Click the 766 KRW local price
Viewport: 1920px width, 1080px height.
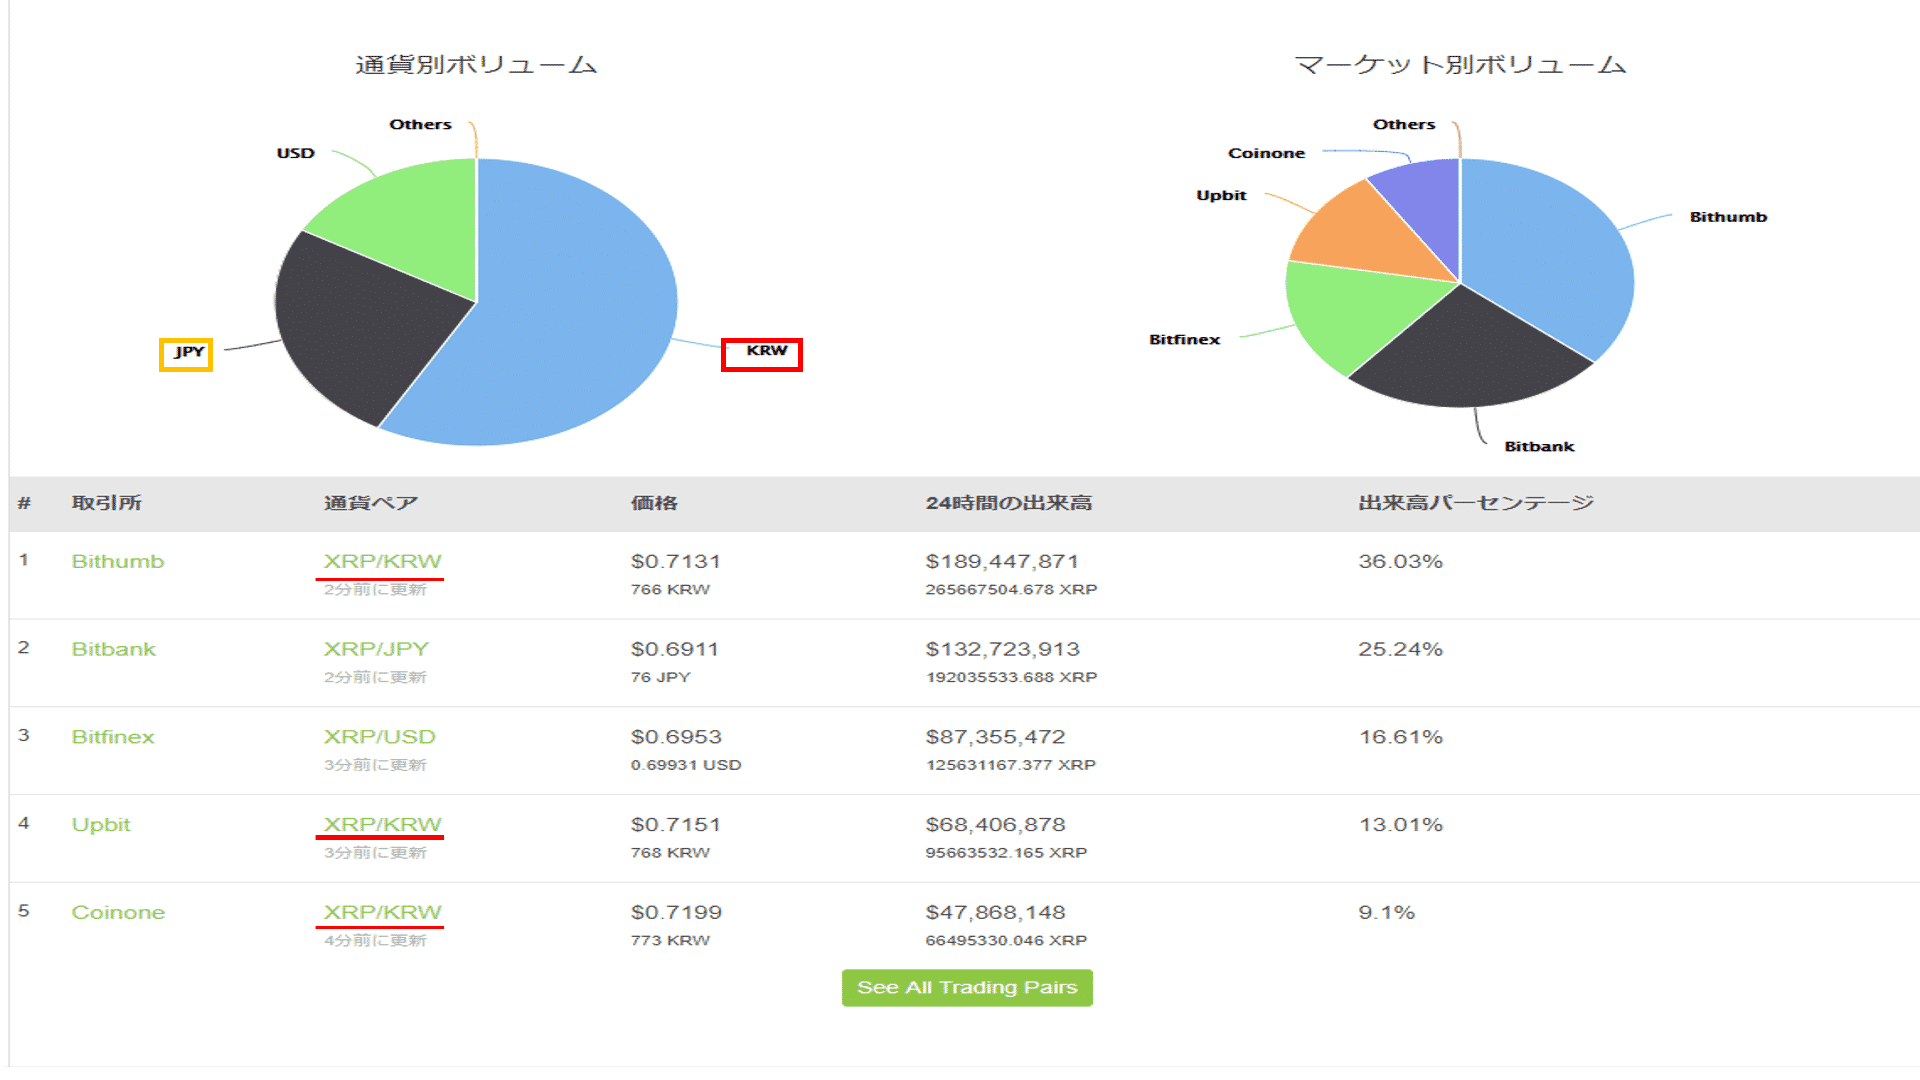(670, 590)
